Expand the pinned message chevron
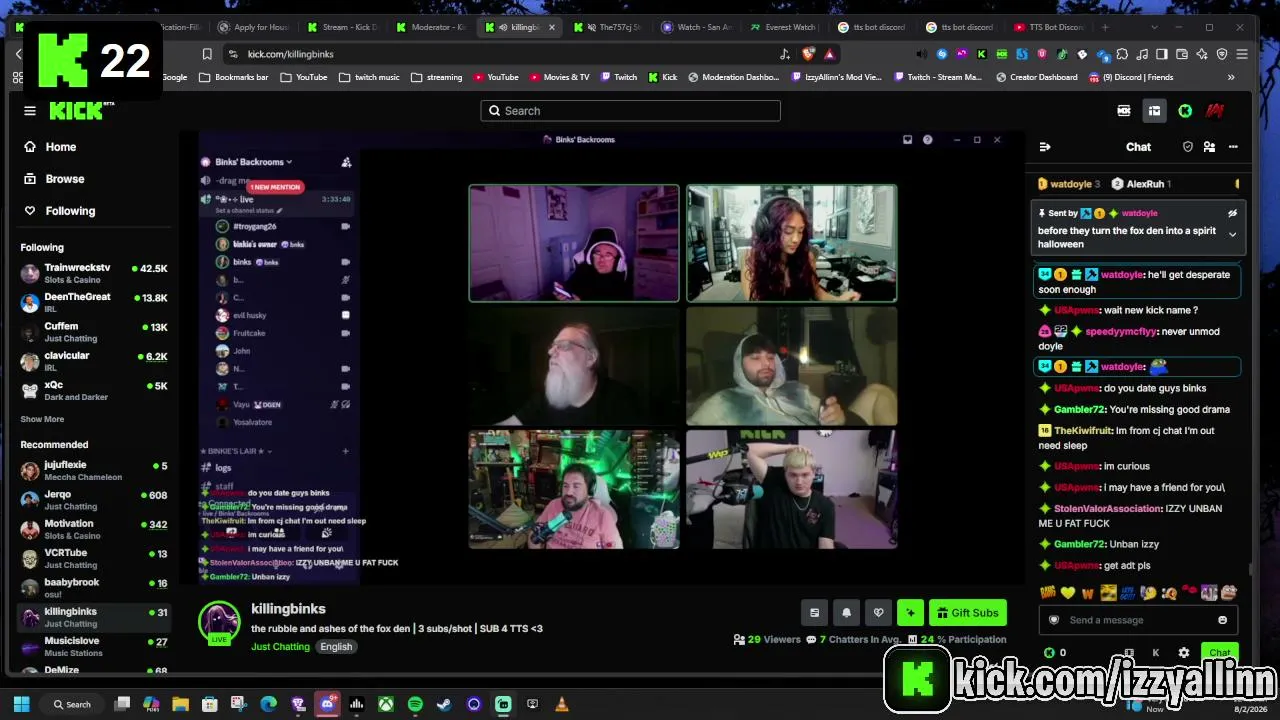This screenshot has height=720, width=1280. click(1232, 234)
